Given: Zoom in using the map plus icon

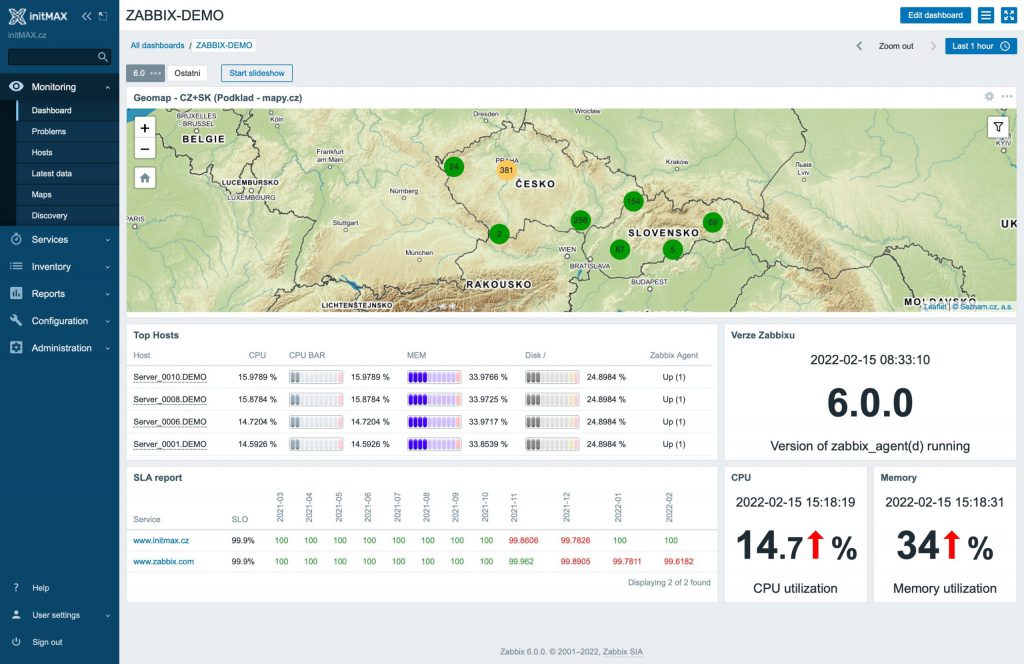Looking at the screenshot, I should 144,128.
